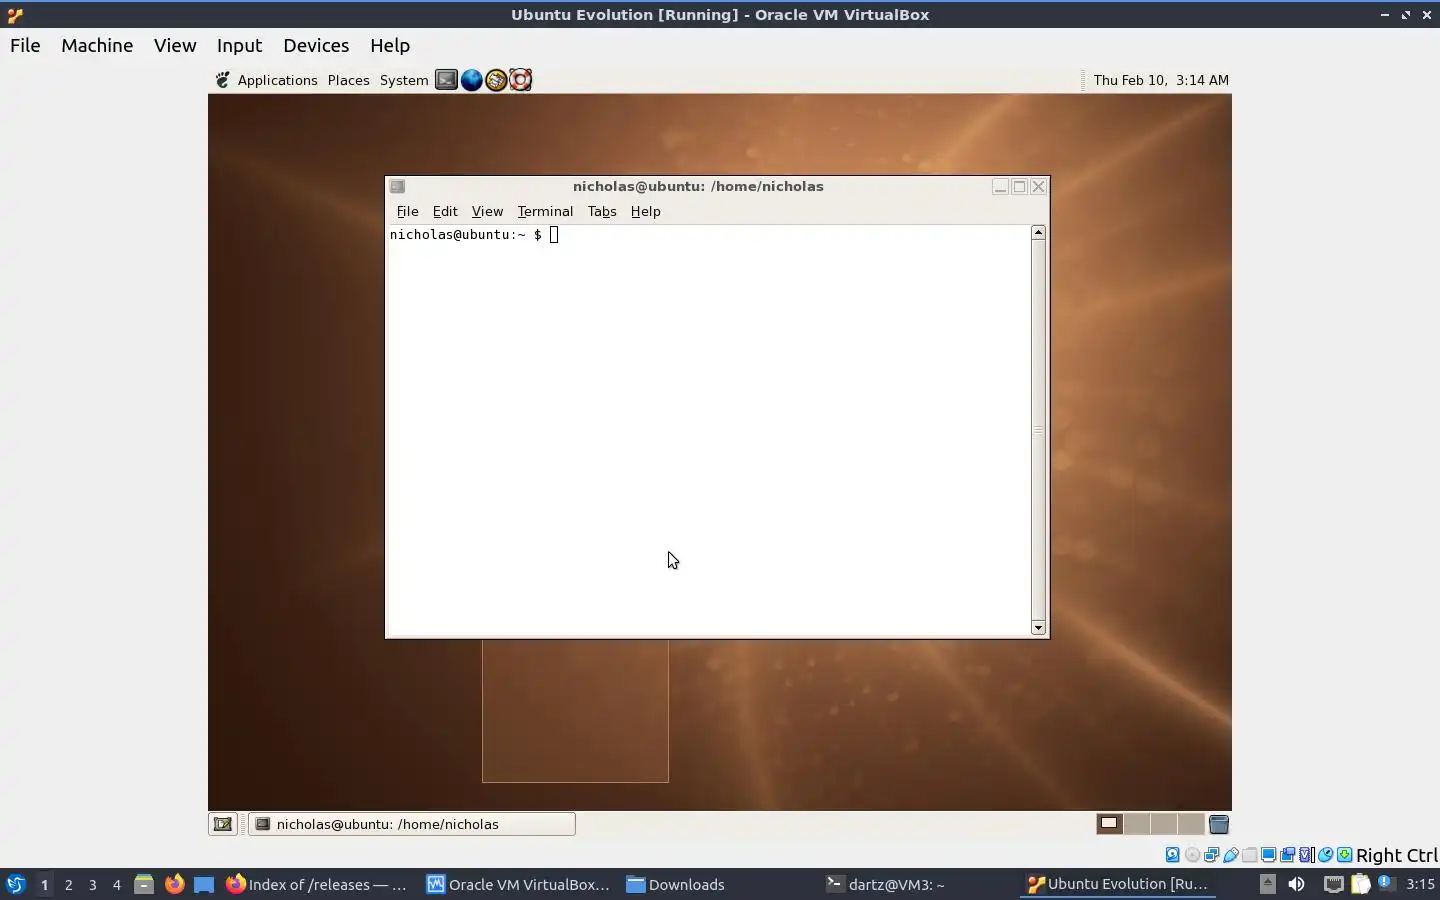Maximize the nicholas@ubuntu terminal window

1019,186
